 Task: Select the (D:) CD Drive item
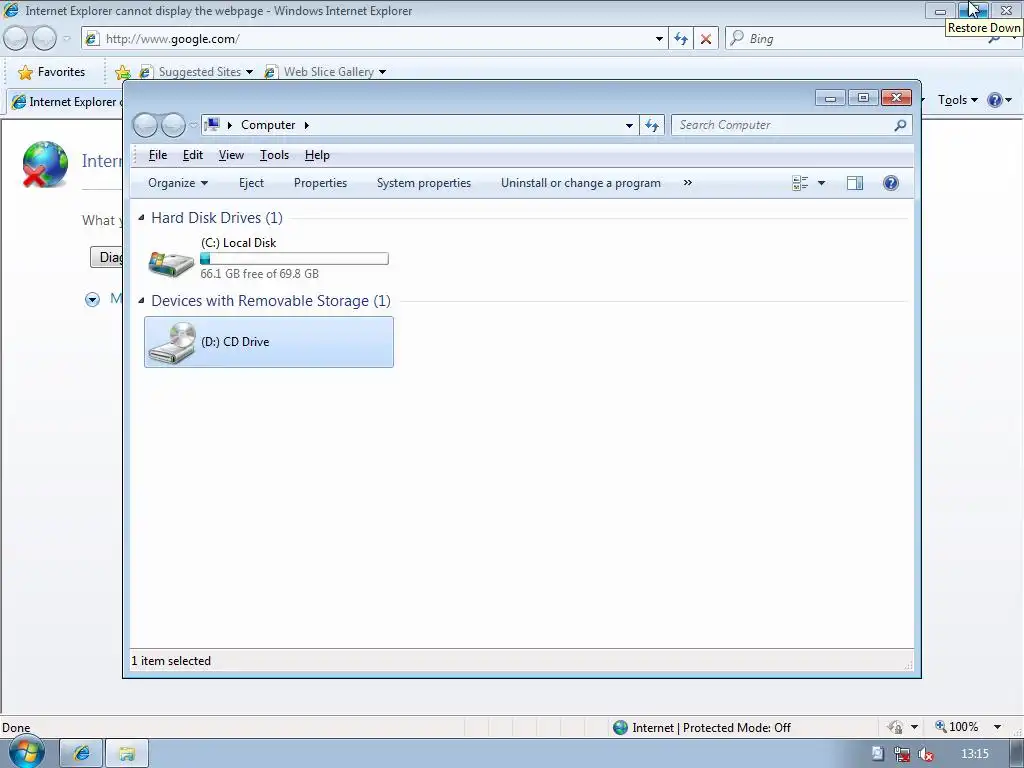pos(269,342)
